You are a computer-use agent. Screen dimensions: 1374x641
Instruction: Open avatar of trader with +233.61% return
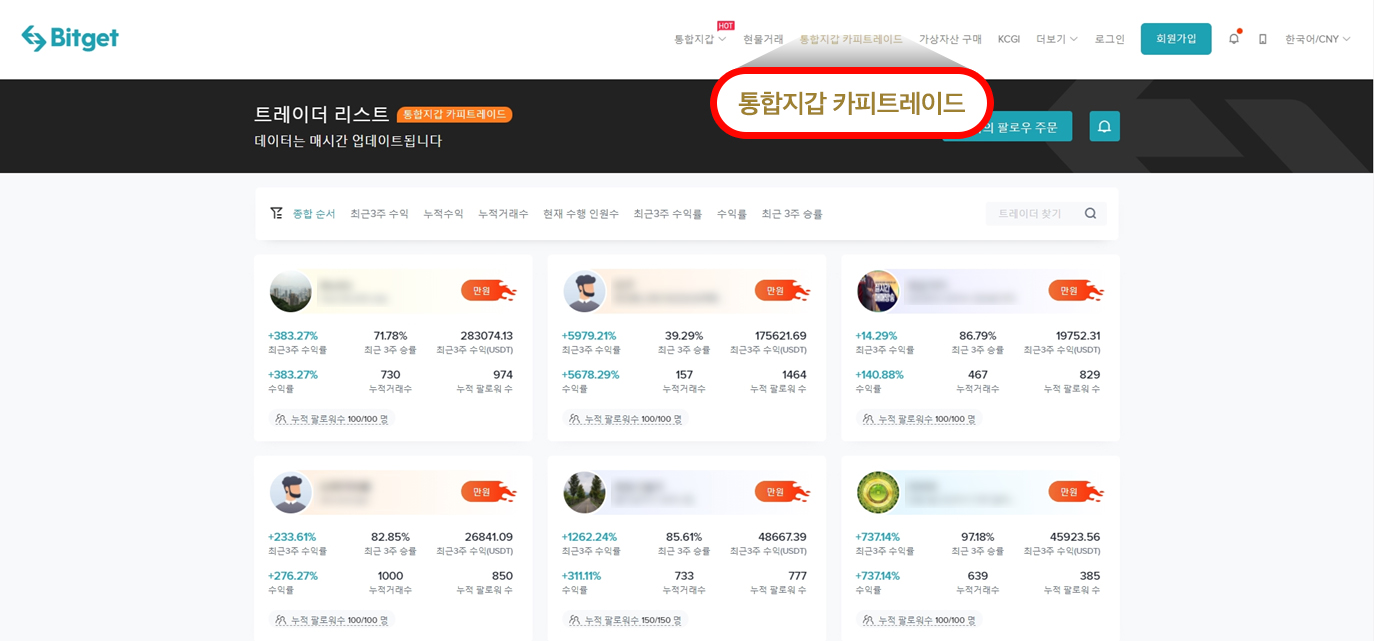pyautogui.click(x=291, y=492)
